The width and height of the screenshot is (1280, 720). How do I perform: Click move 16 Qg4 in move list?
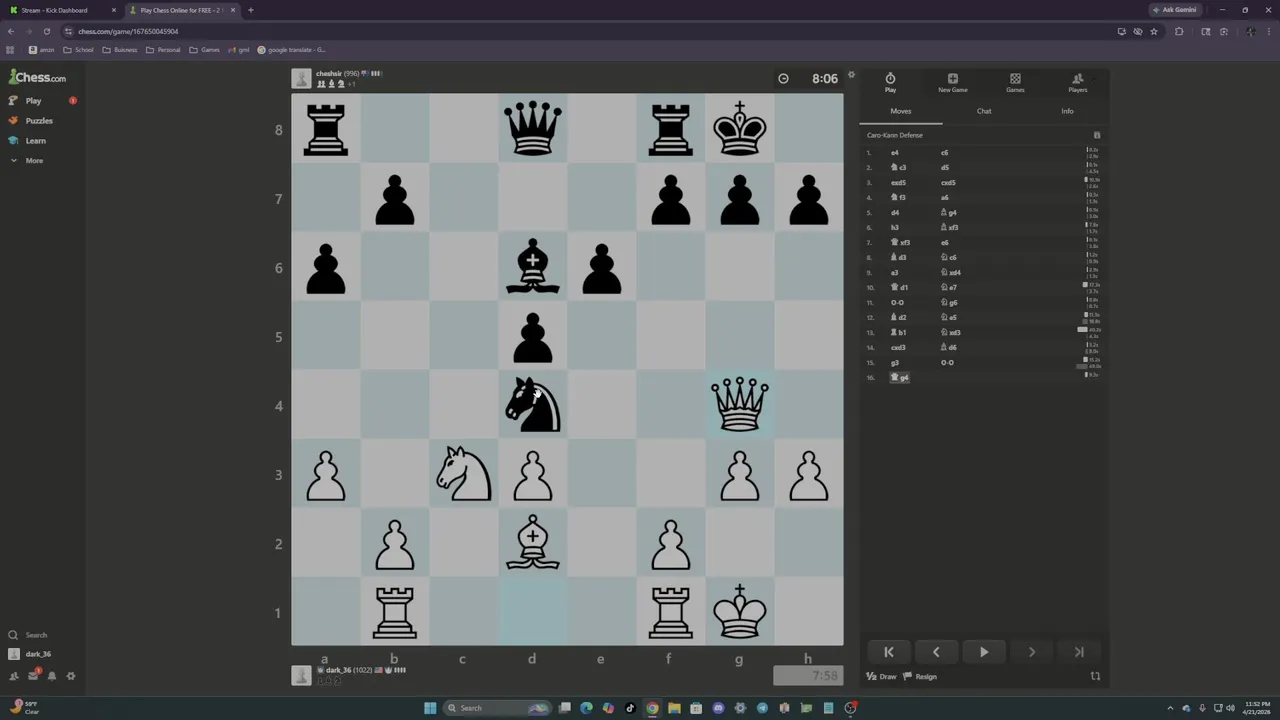coord(900,377)
